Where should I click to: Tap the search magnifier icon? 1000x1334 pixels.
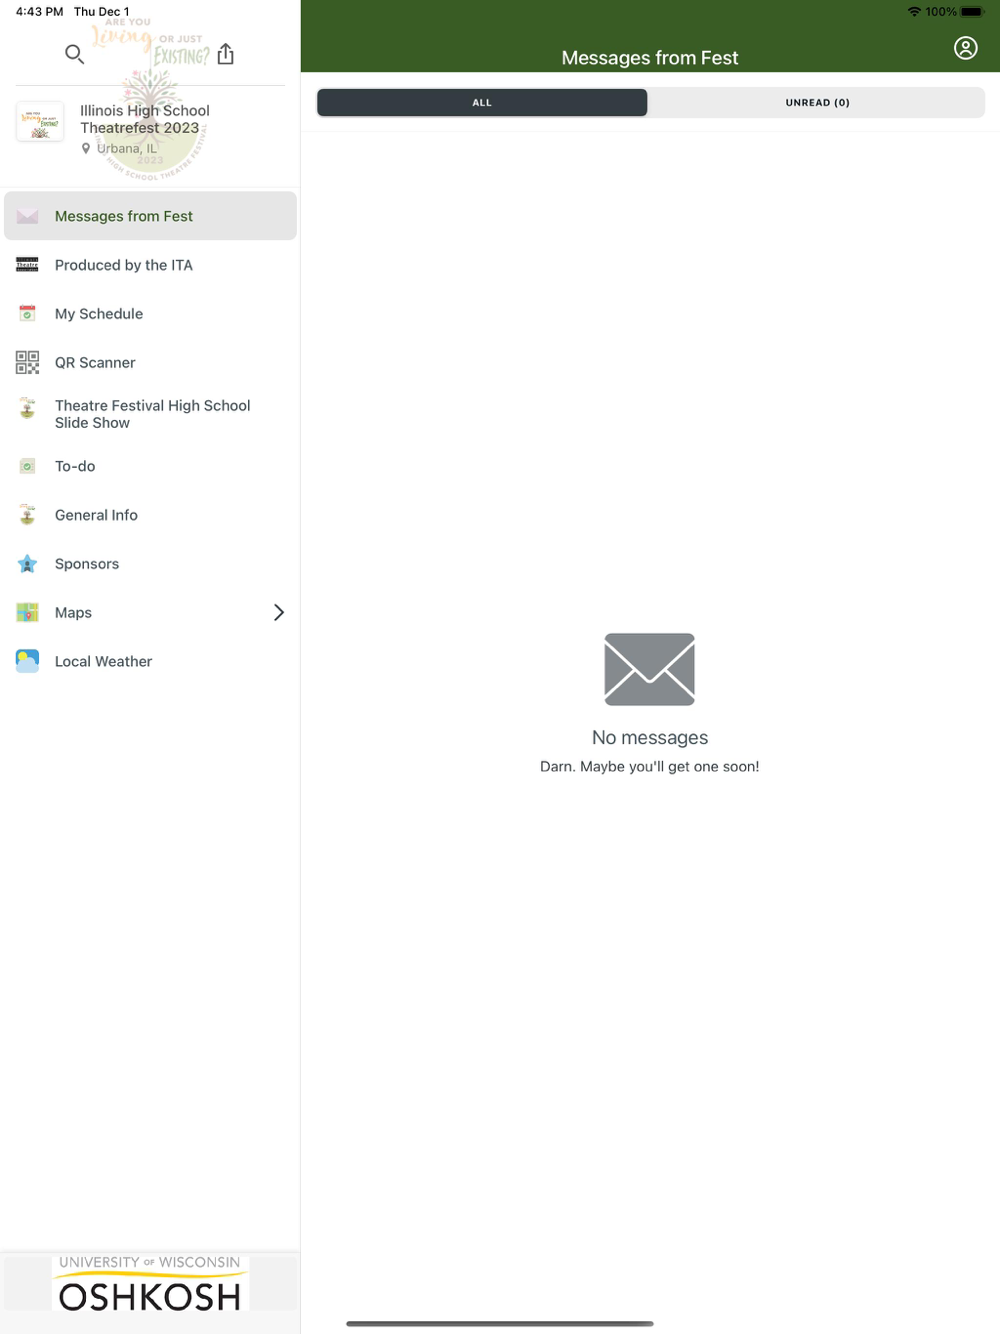[74, 54]
